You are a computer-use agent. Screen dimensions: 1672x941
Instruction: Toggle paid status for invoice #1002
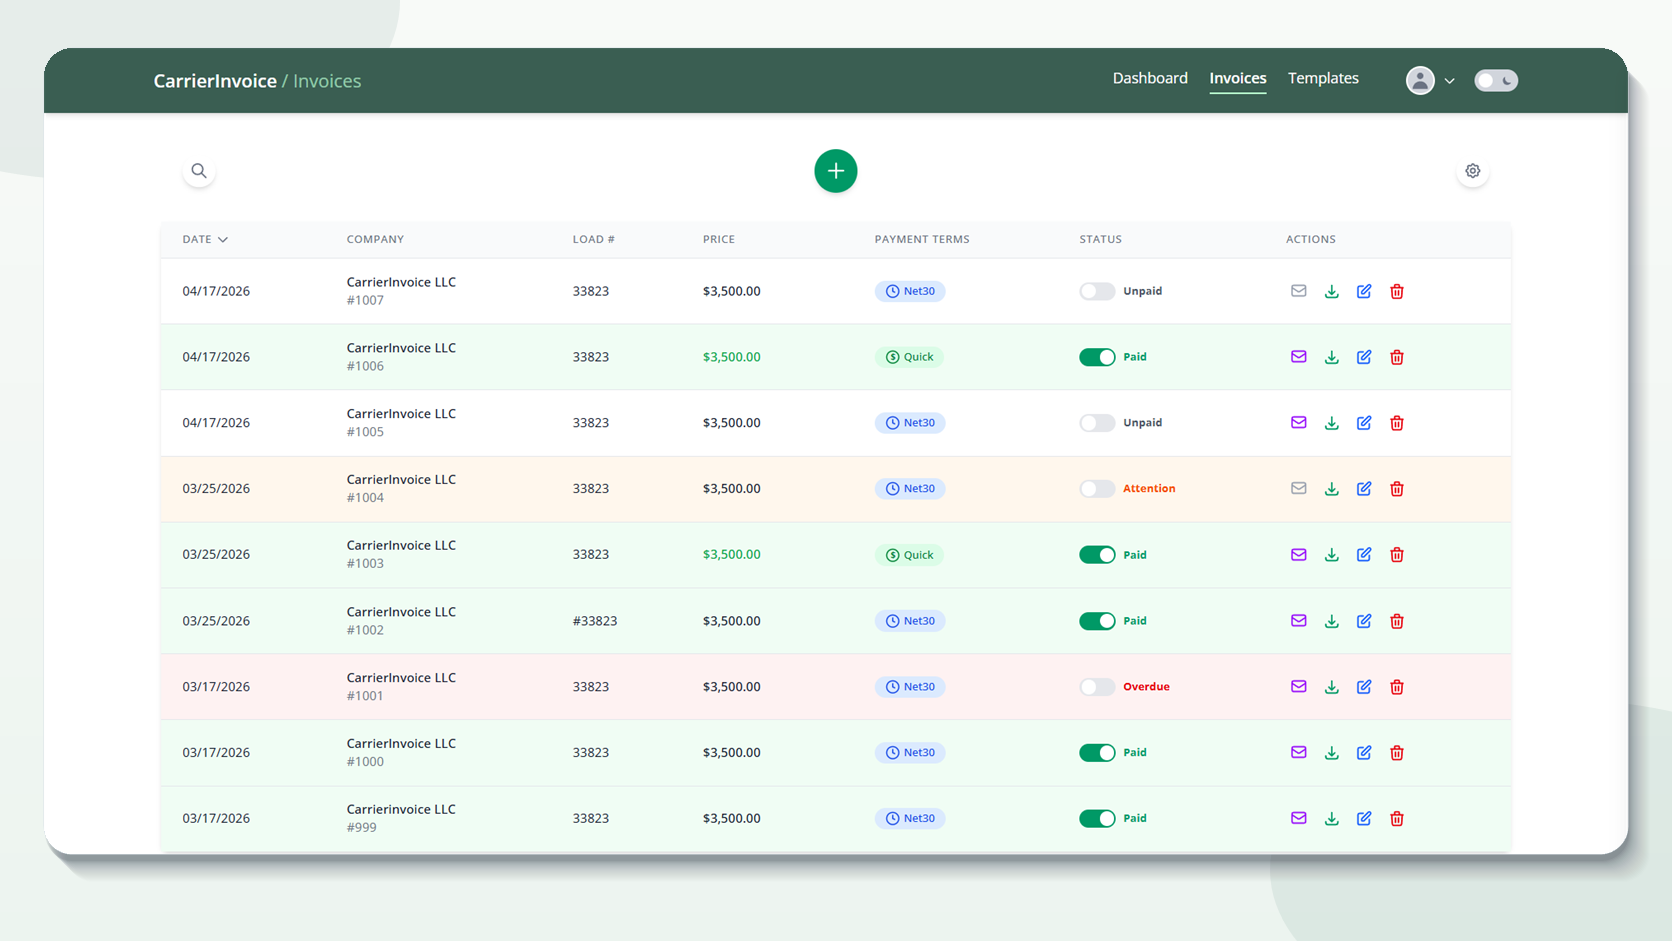[x=1097, y=621]
